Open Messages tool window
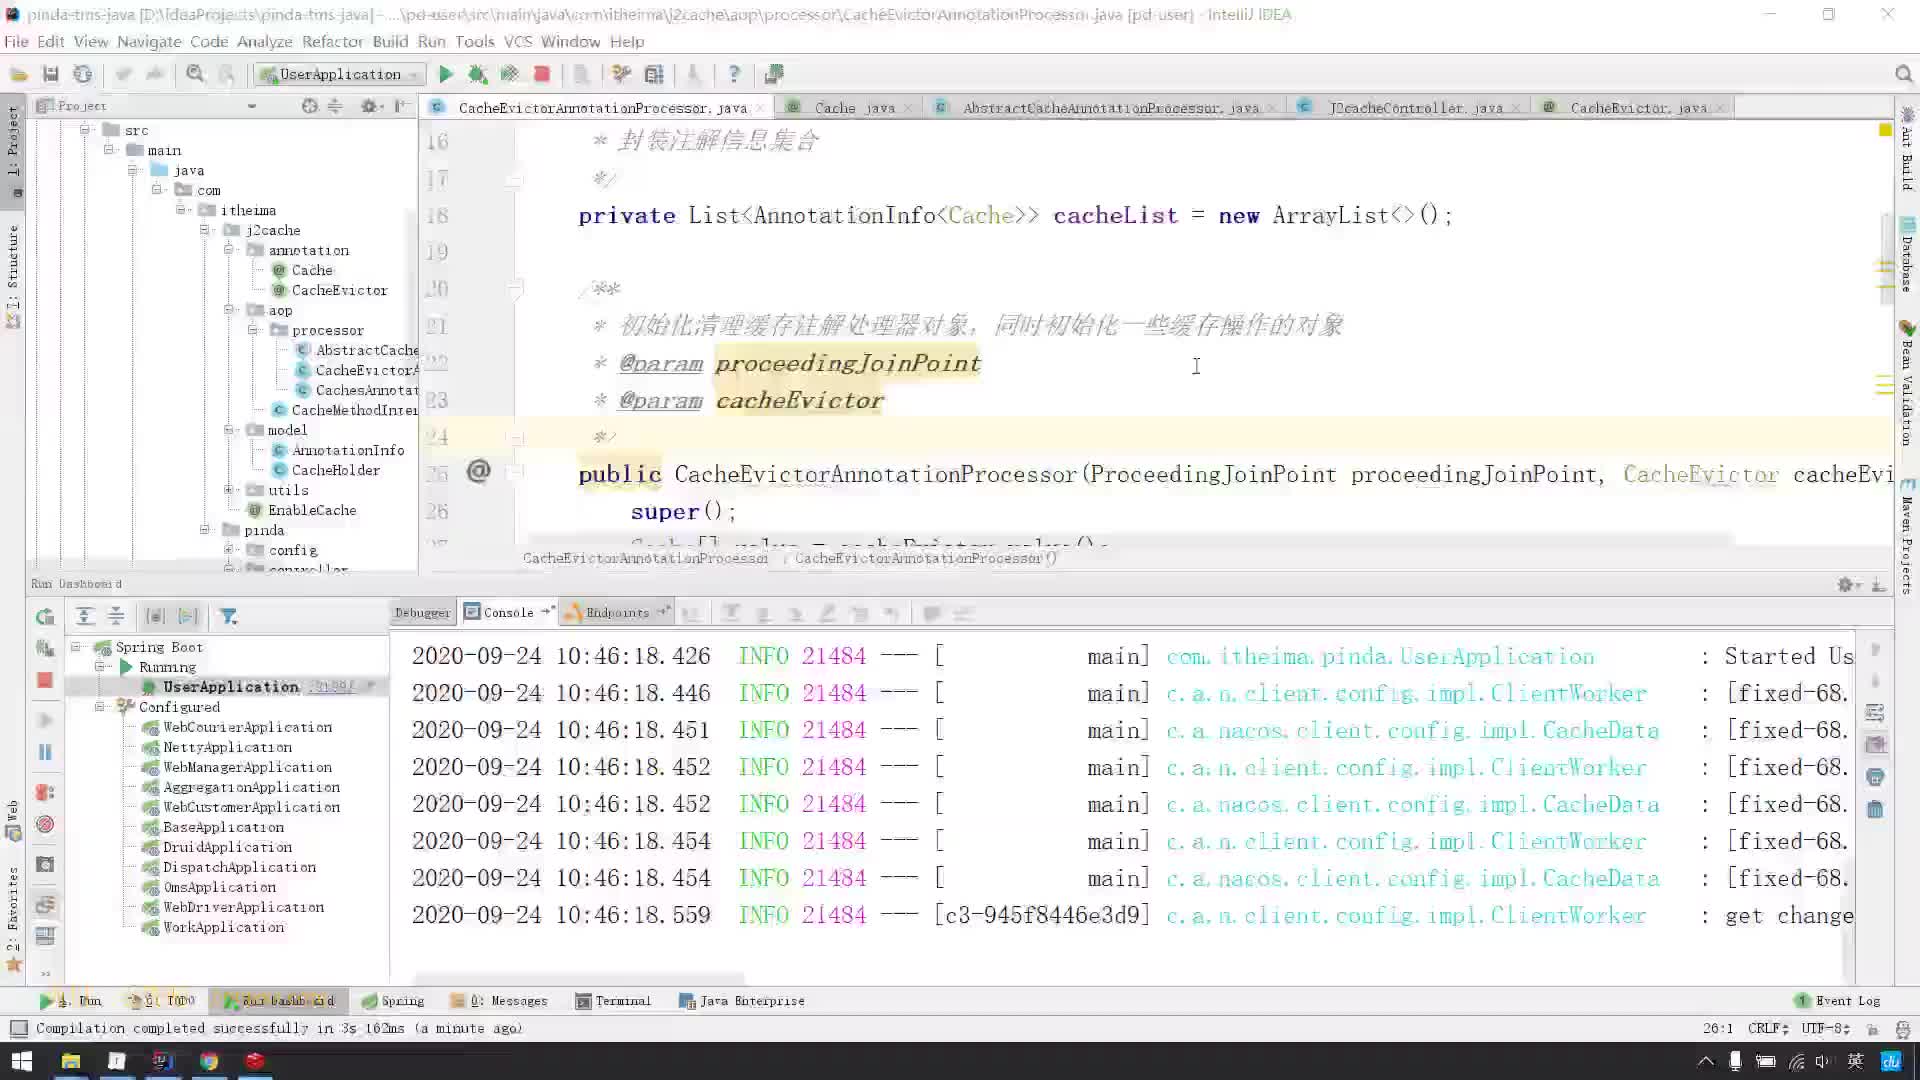The height and width of the screenshot is (1080, 1920). click(499, 1001)
